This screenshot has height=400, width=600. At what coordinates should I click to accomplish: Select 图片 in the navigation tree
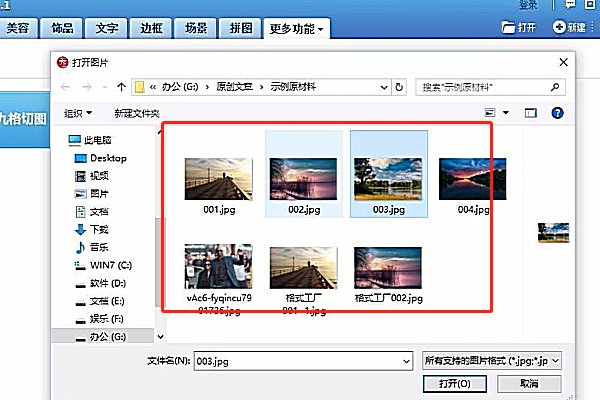coord(91,194)
